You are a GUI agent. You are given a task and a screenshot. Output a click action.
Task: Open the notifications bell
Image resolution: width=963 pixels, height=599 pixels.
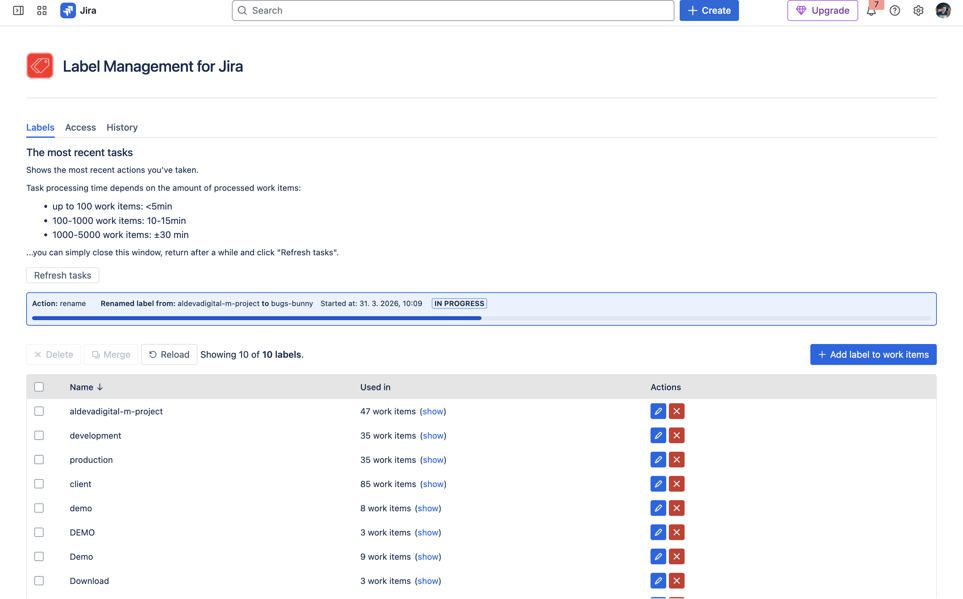(x=871, y=11)
